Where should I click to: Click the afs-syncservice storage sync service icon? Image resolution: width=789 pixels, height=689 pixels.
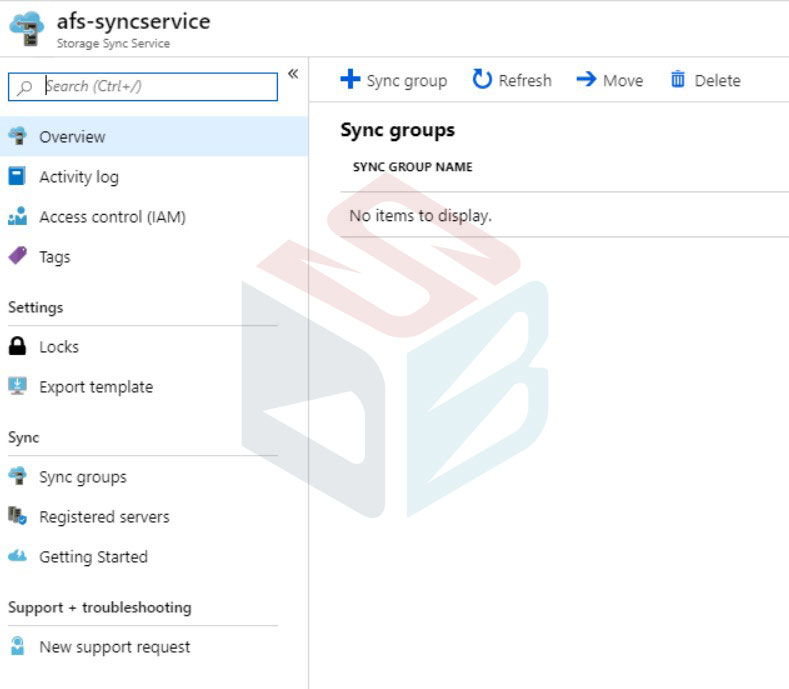pos(27,29)
